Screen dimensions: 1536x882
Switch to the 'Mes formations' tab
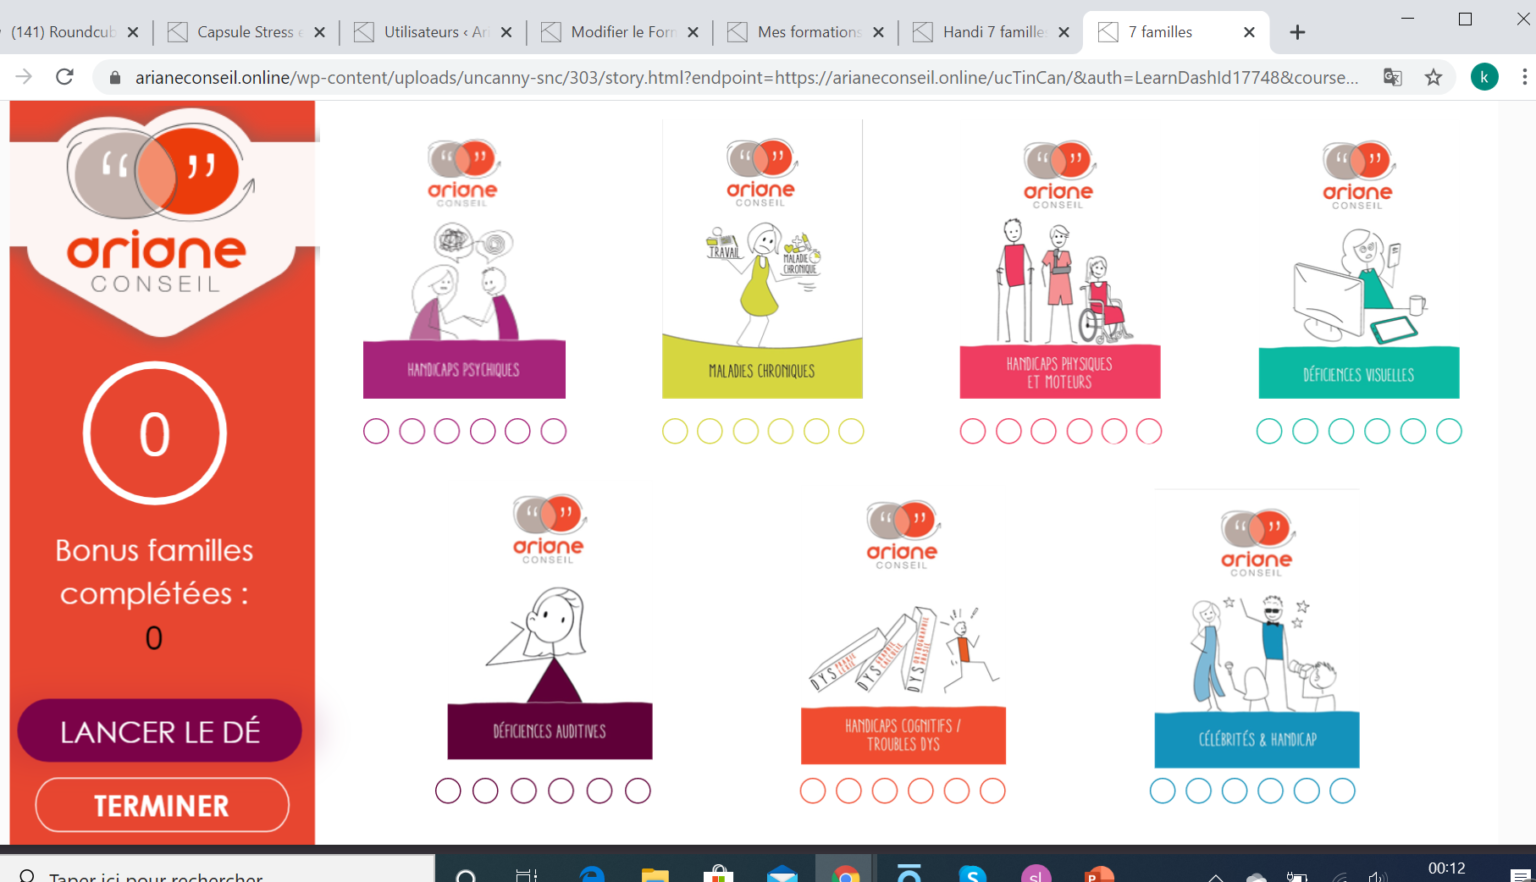tap(808, 32)
